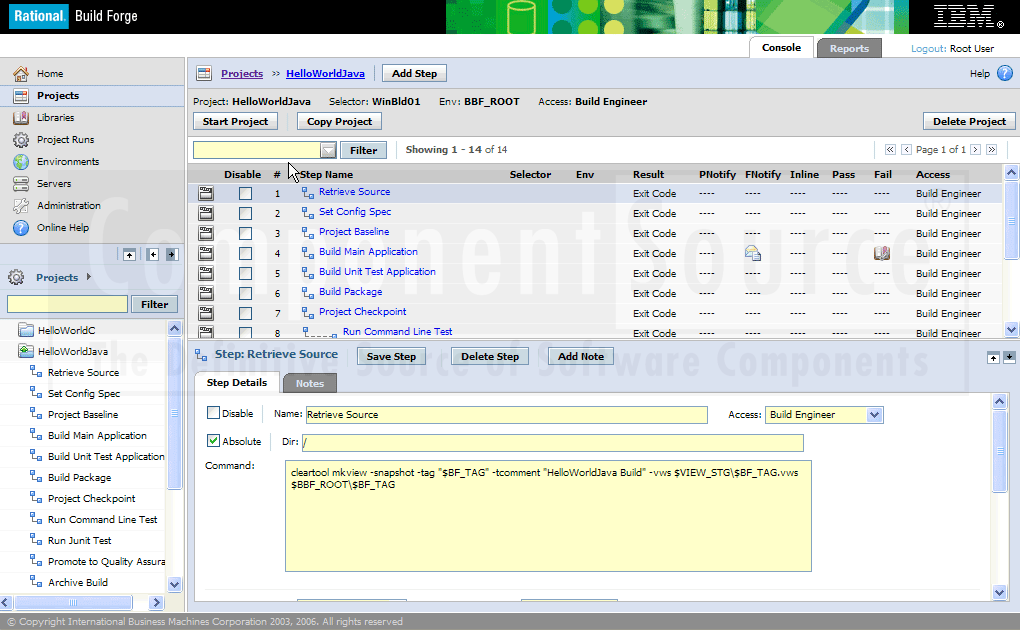The width and height of the screenshot is (1020, 630).
Task: Click the Help icon at top right
Action: 1005,74
